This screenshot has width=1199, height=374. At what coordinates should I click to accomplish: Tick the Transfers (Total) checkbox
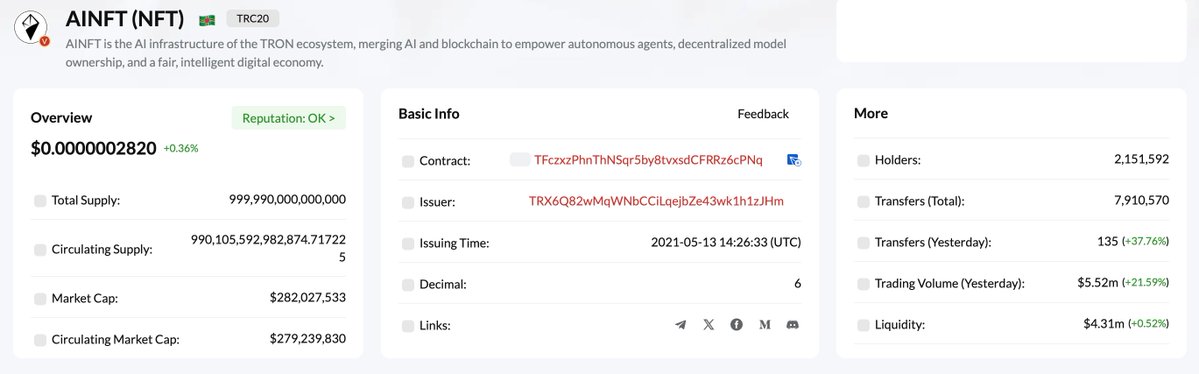click(x=863, y=202)
